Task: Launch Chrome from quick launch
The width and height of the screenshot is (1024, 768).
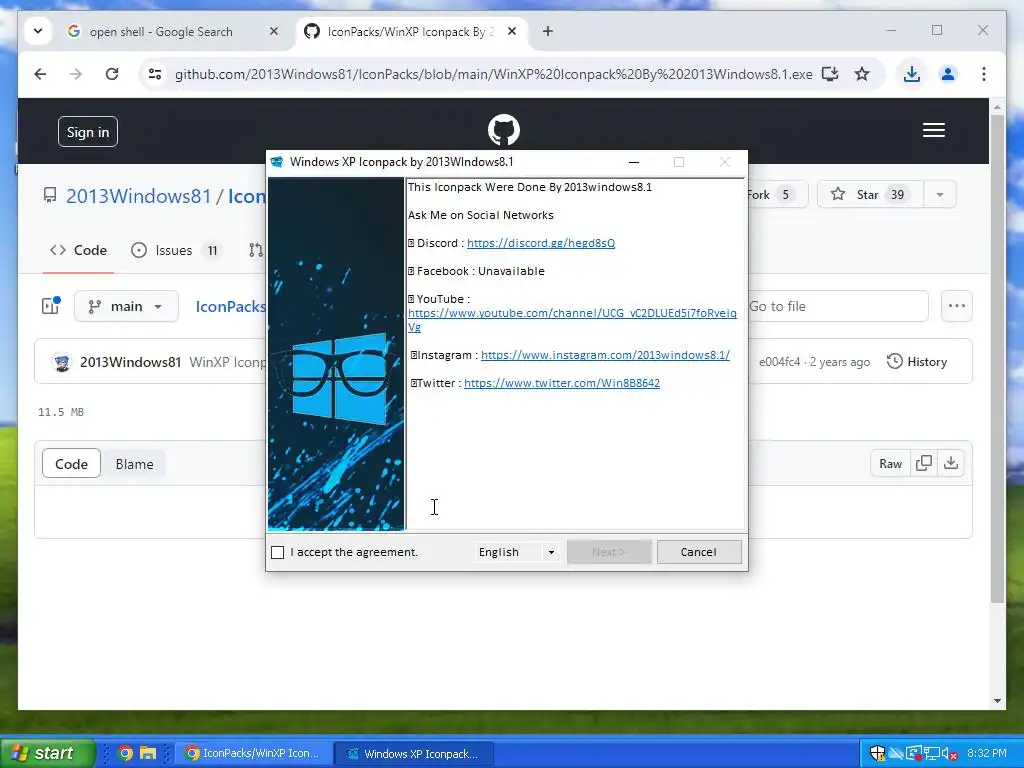Action: [125, 754]
